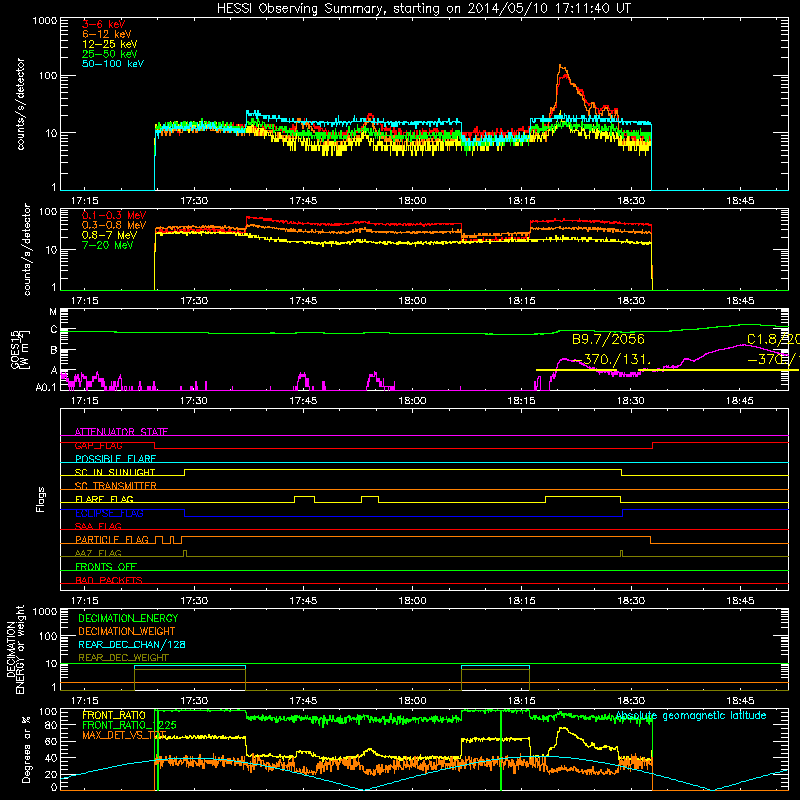Select the DECIMATION_ENERGY legend label
Image resolution: width=800 pixels, height=800 pixels.
[128, 618]
